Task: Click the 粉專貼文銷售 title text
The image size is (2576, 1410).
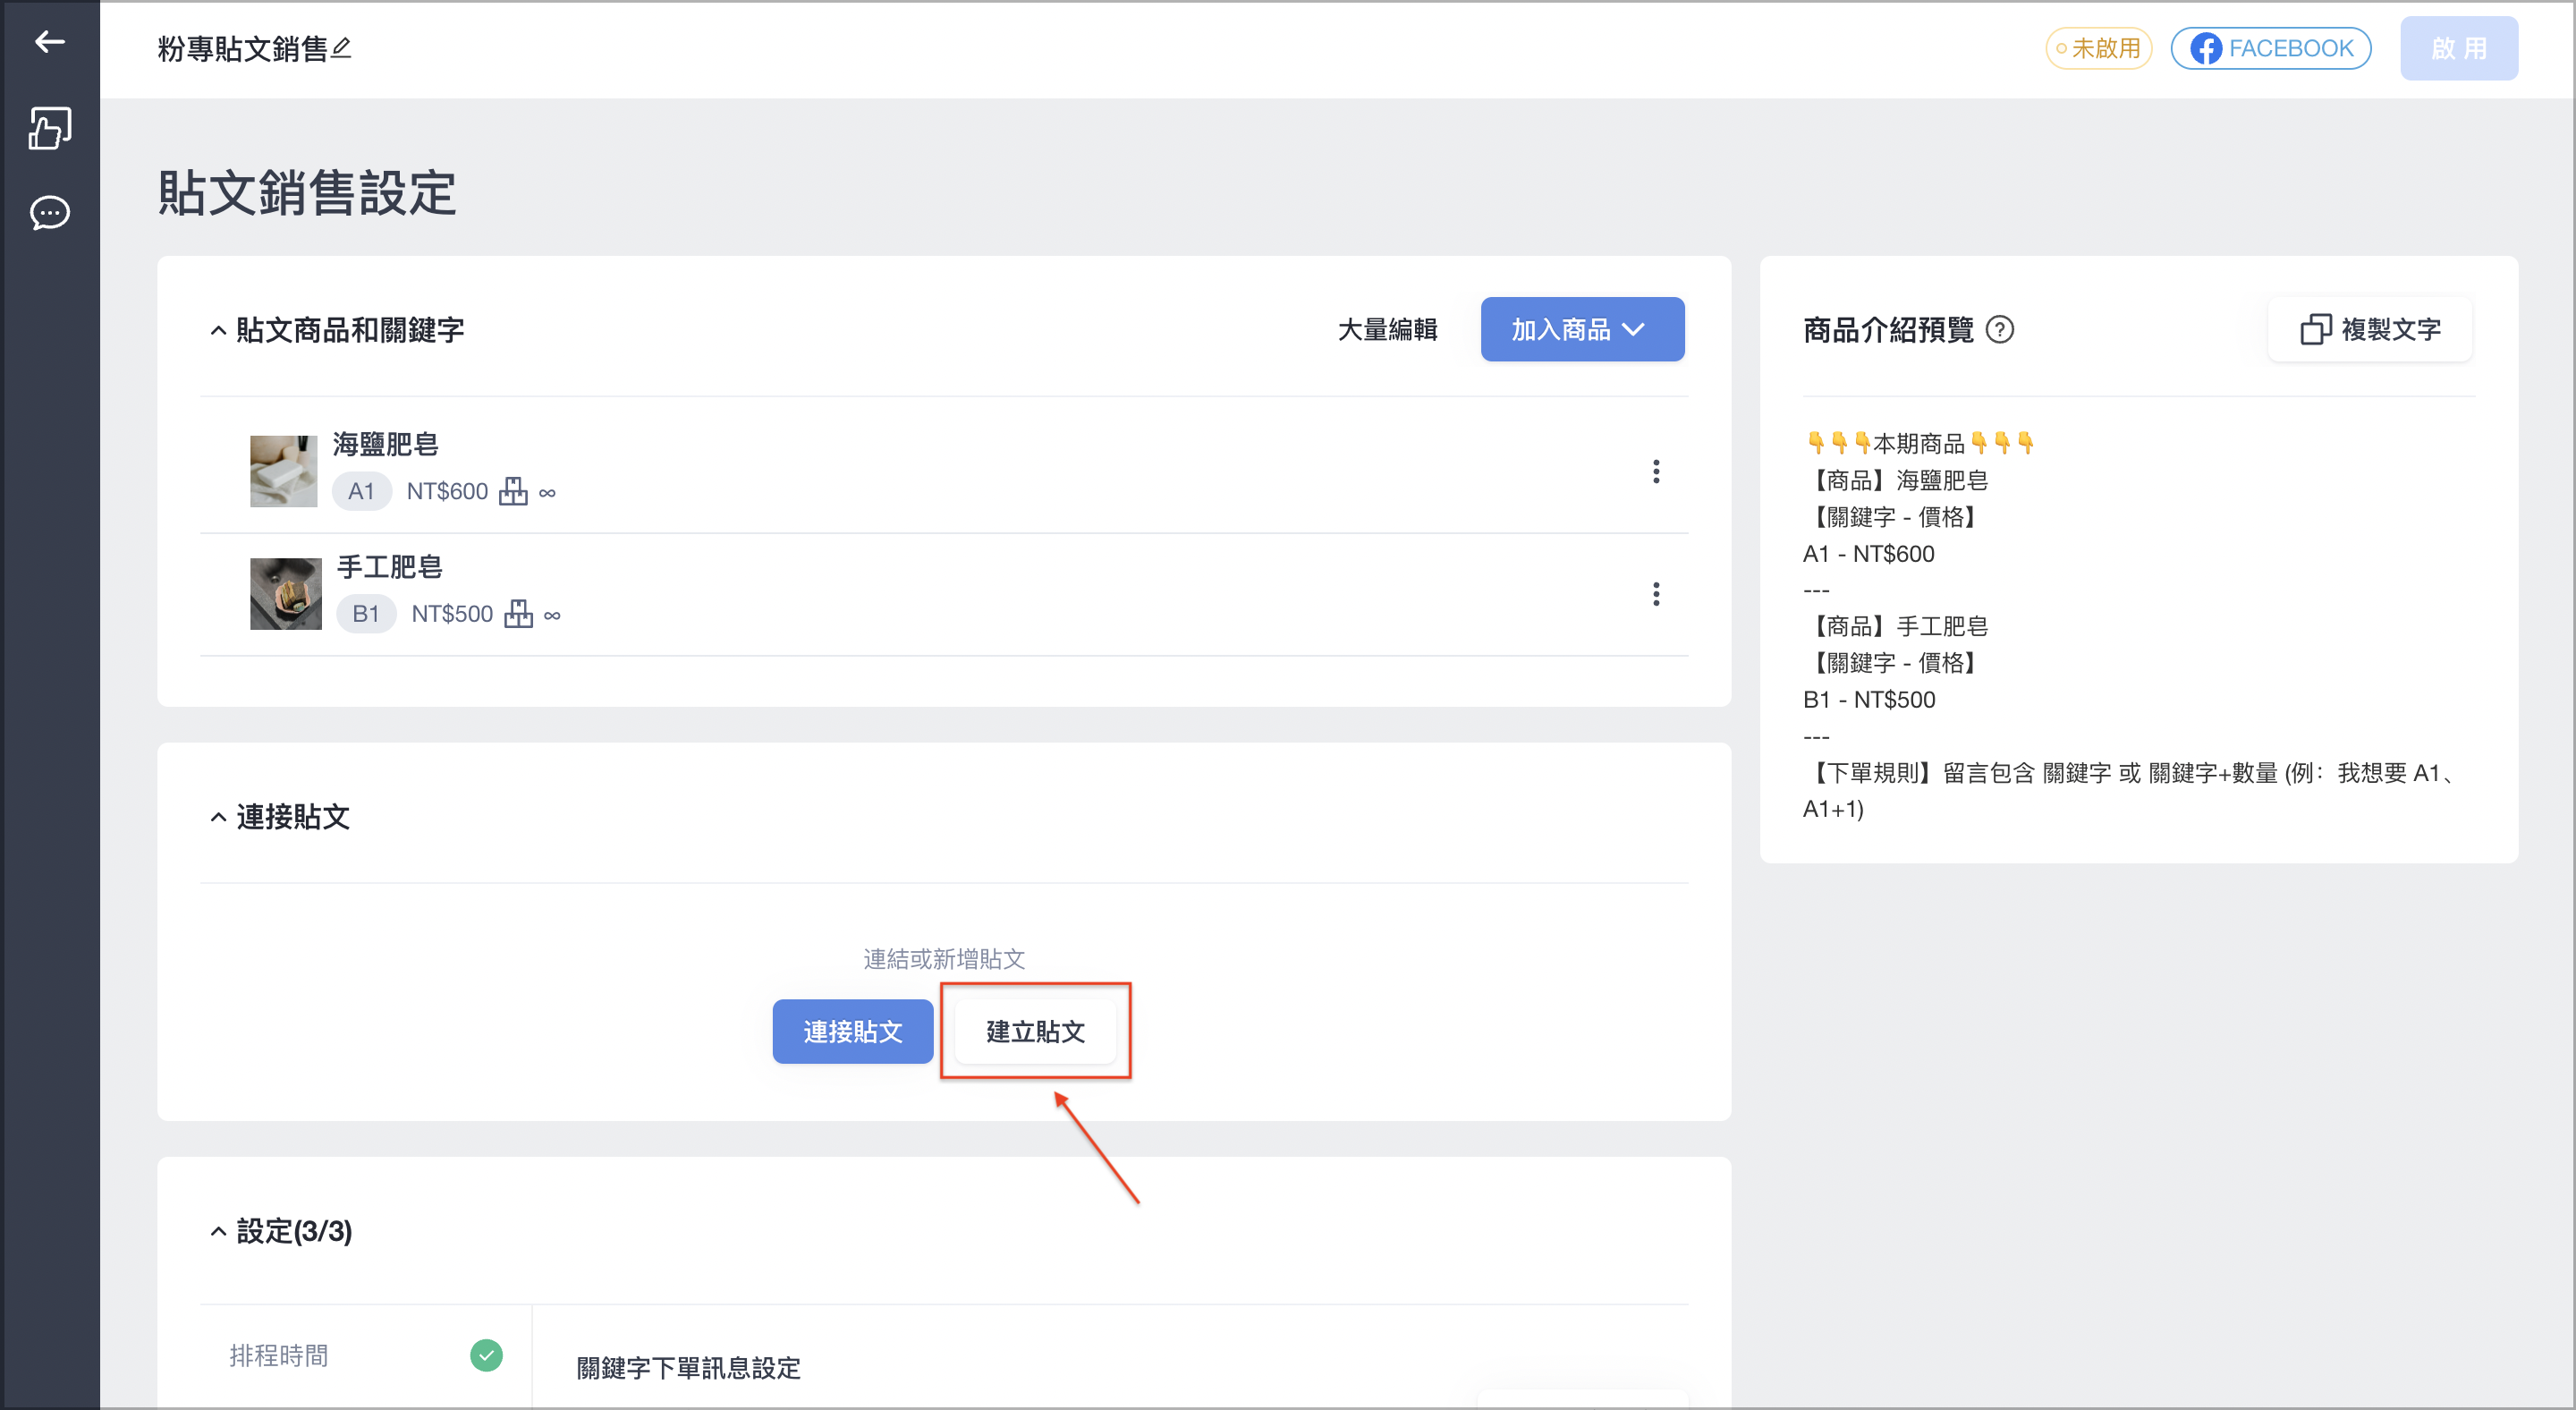Action: 242,48
